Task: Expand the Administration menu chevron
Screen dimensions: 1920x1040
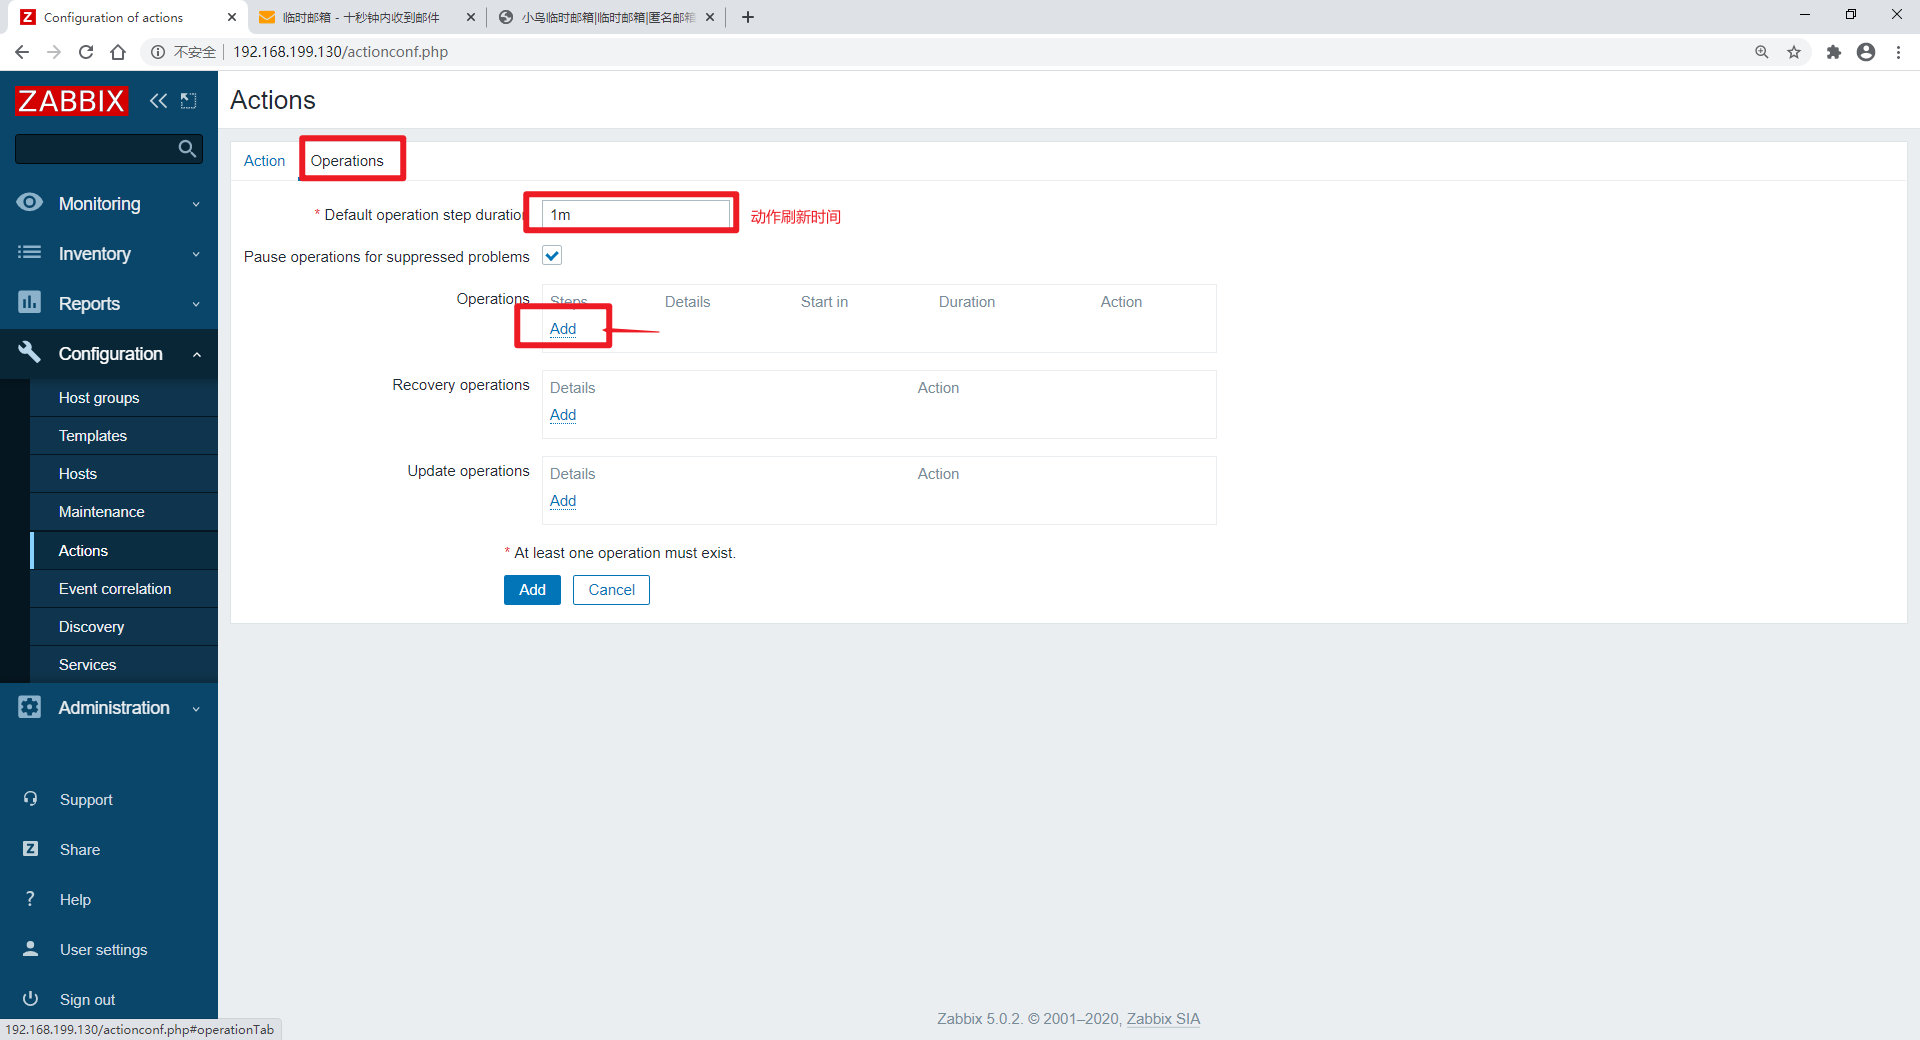Action: (196, 708)
